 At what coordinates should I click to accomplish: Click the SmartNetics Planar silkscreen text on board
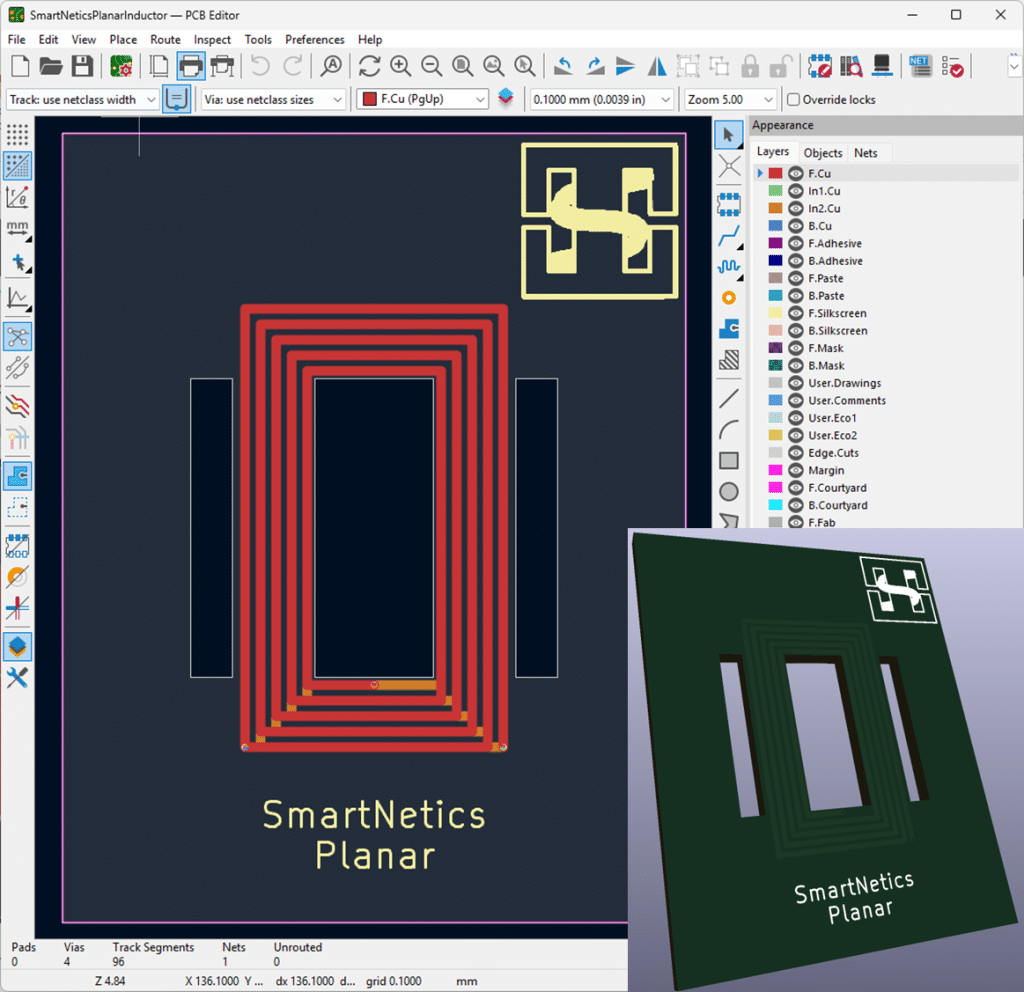point(374,835)
